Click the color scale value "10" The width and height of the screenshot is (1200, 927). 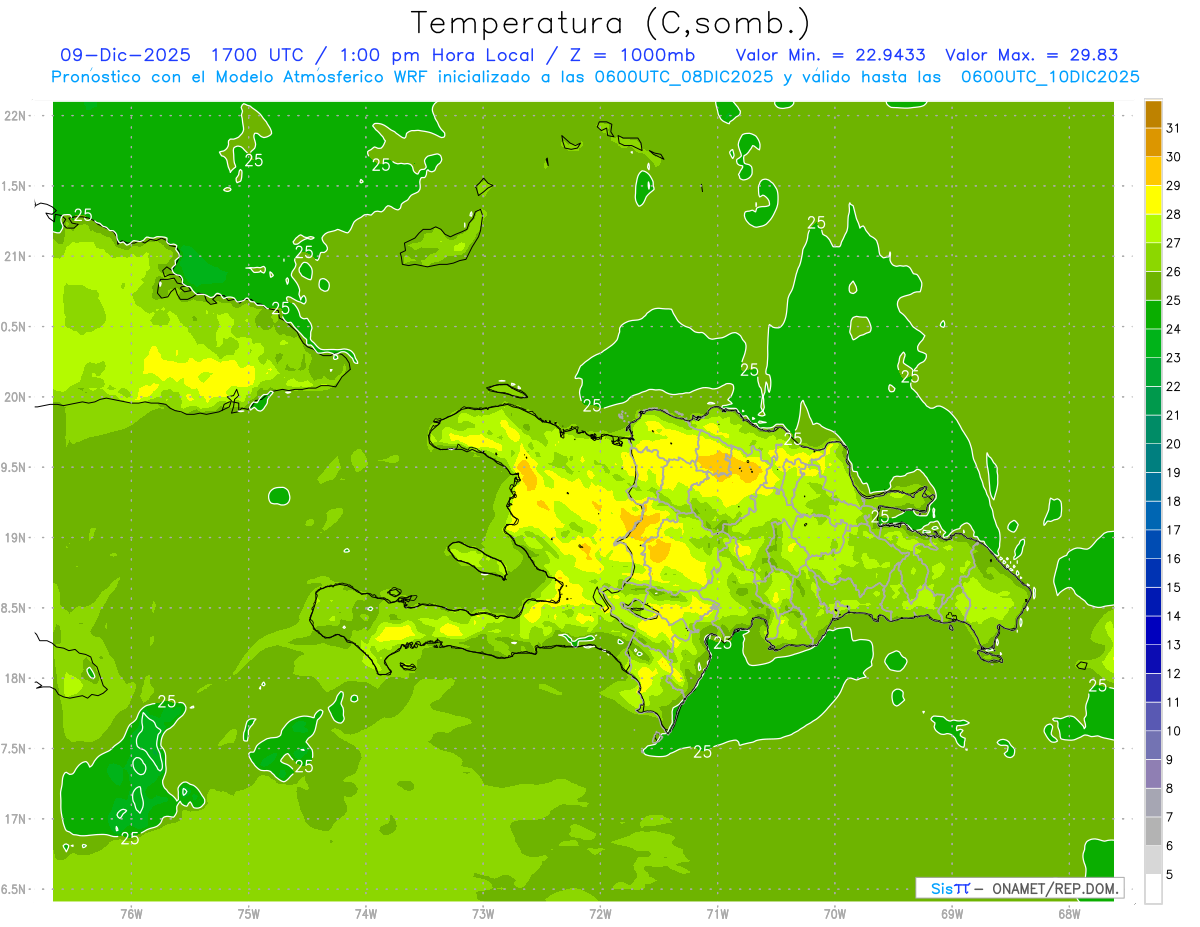tap(1173, 731)
